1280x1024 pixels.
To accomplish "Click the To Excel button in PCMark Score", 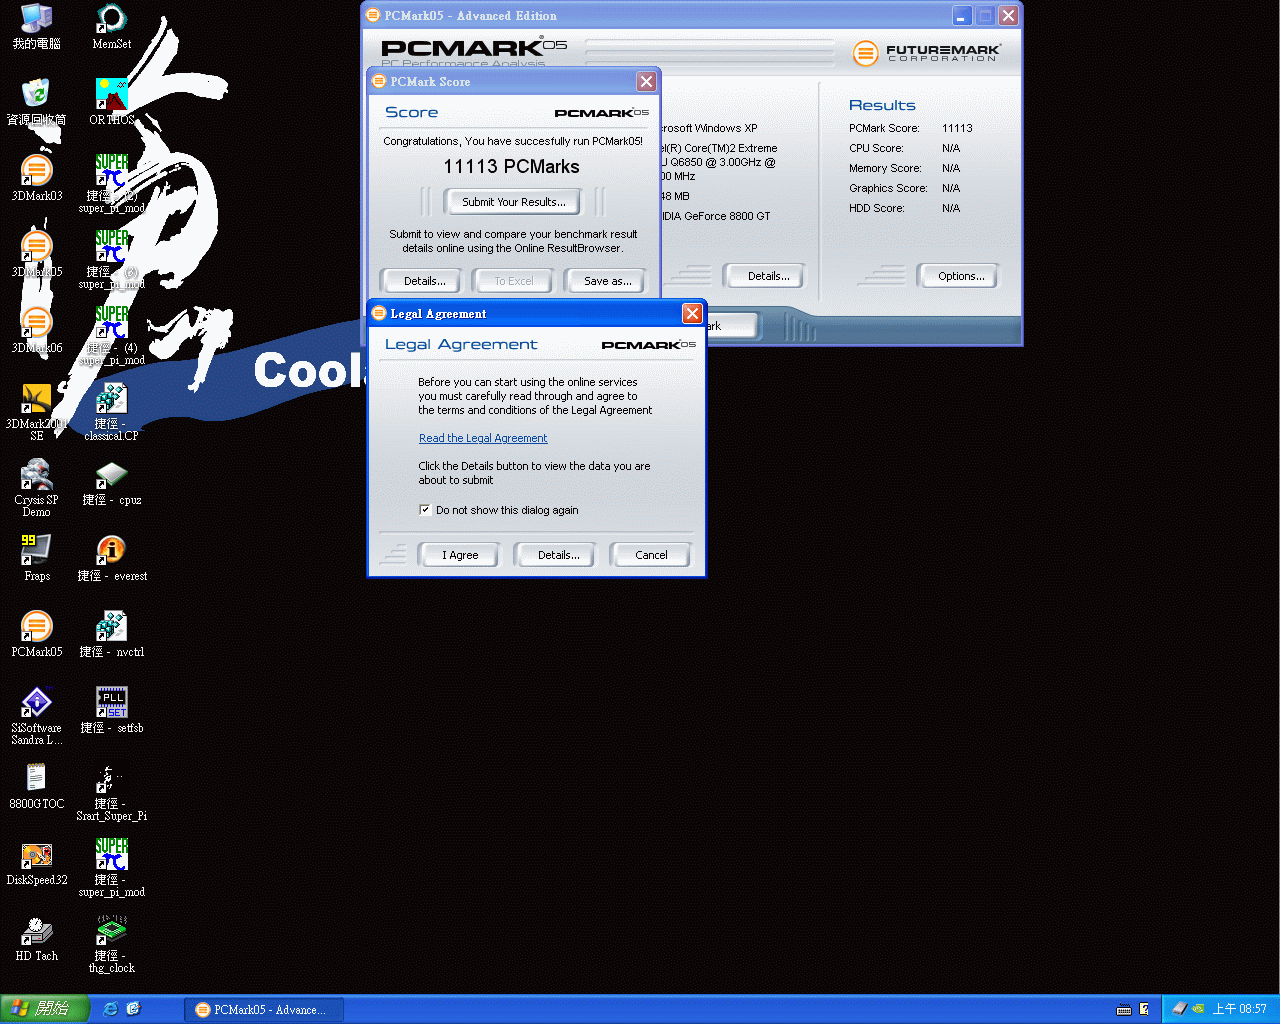I will [514, 281].
